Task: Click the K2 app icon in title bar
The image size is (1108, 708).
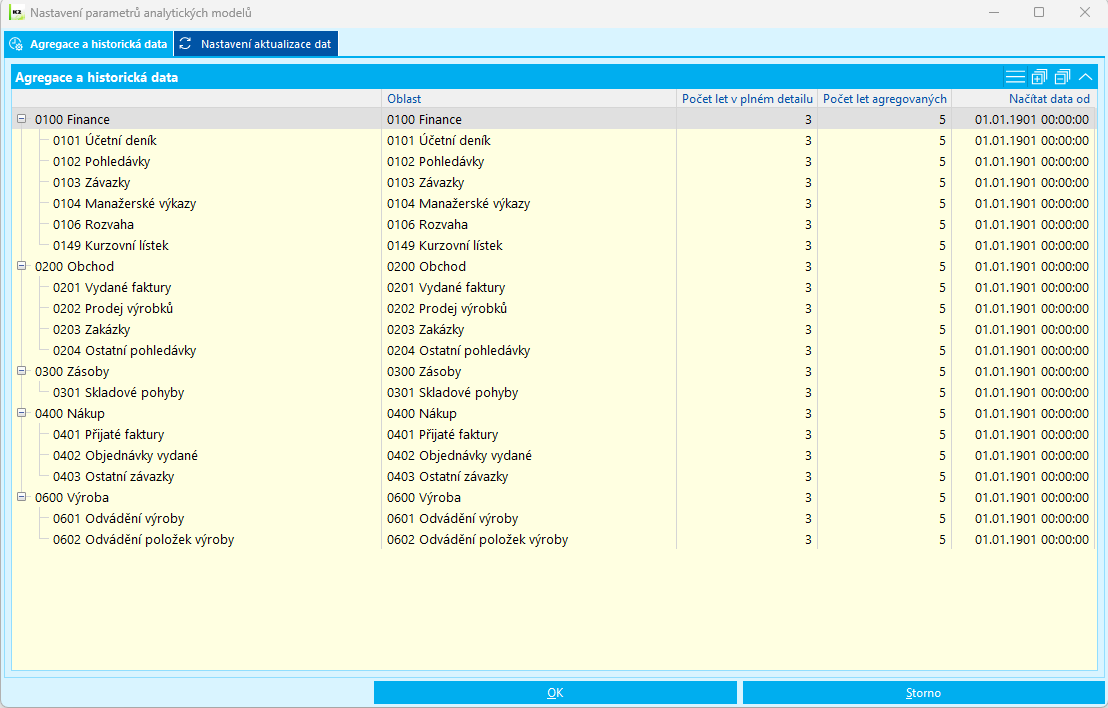Action: (16, 13)
